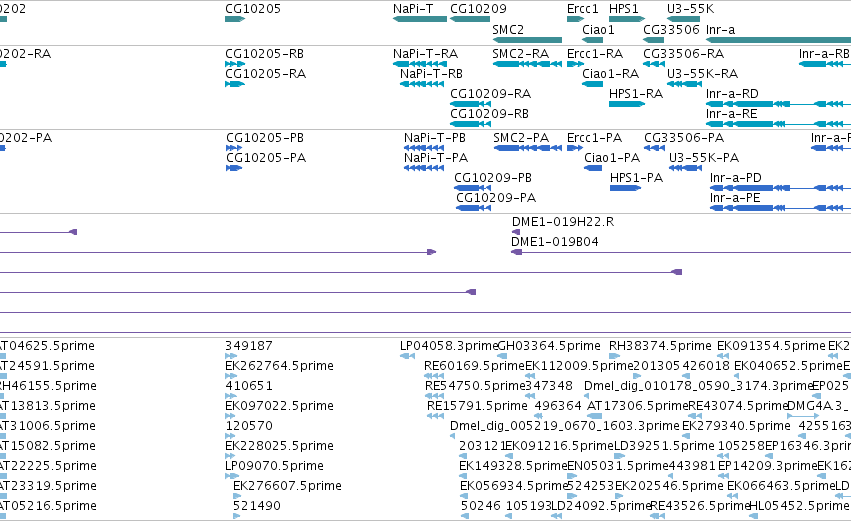Select the NaPi-T-PB protein label
The image size is (851, 521).
pyautogui.click(x=435, y=138)
